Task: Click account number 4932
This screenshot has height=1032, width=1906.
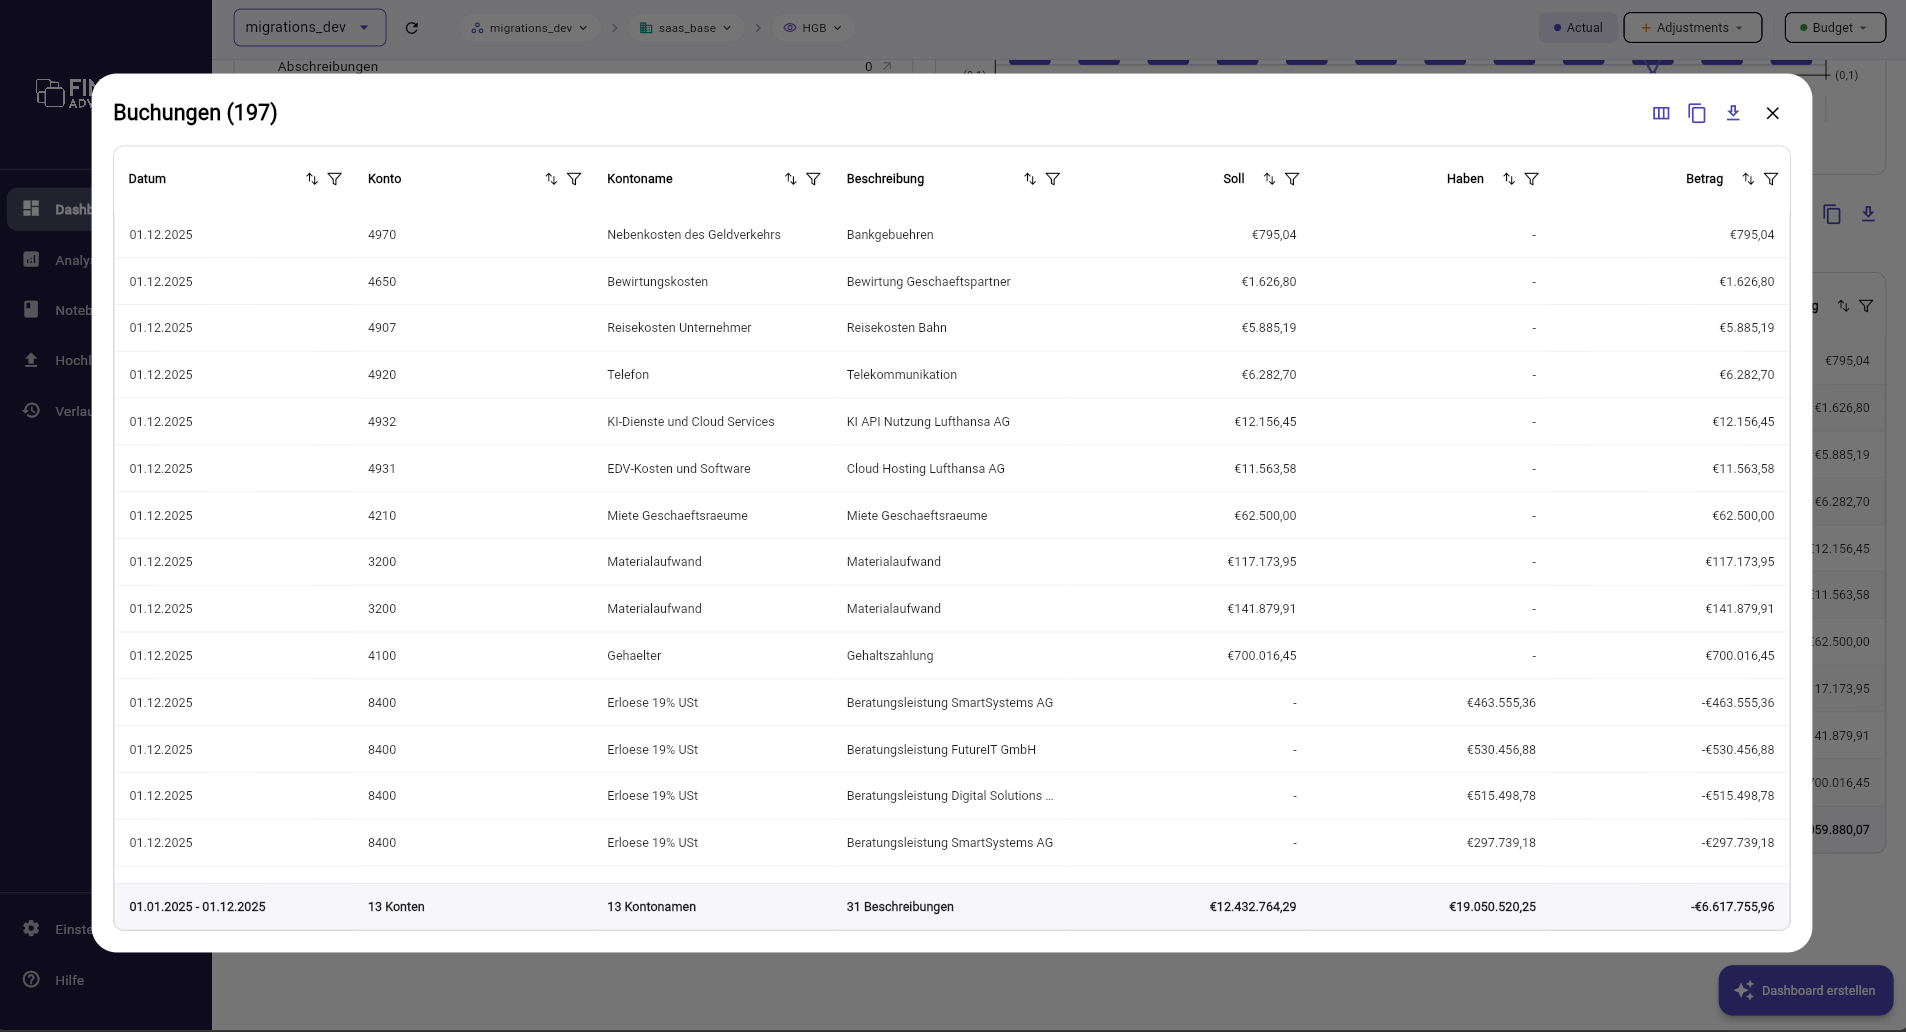Action: pyautogui.click(x=382, y=422)
